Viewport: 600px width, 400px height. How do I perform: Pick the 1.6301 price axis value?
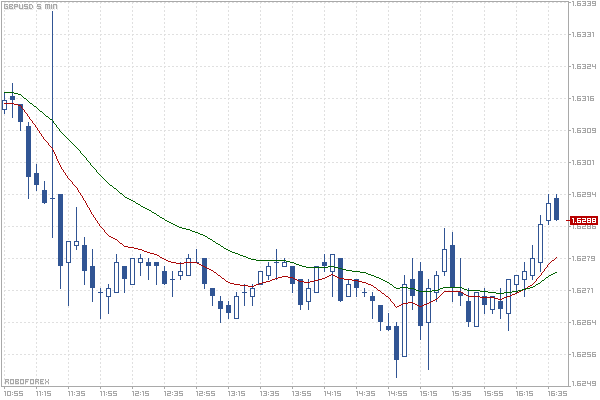584,163
